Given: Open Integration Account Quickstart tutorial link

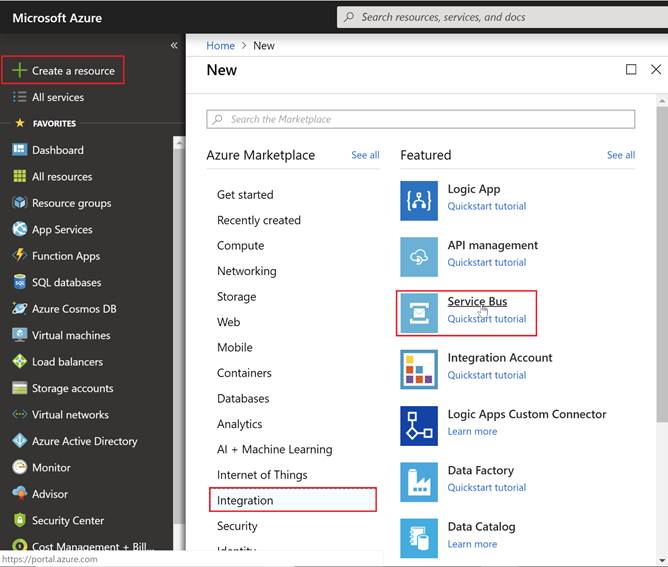Looking at the screenshot, I should (x=487, y=375).
